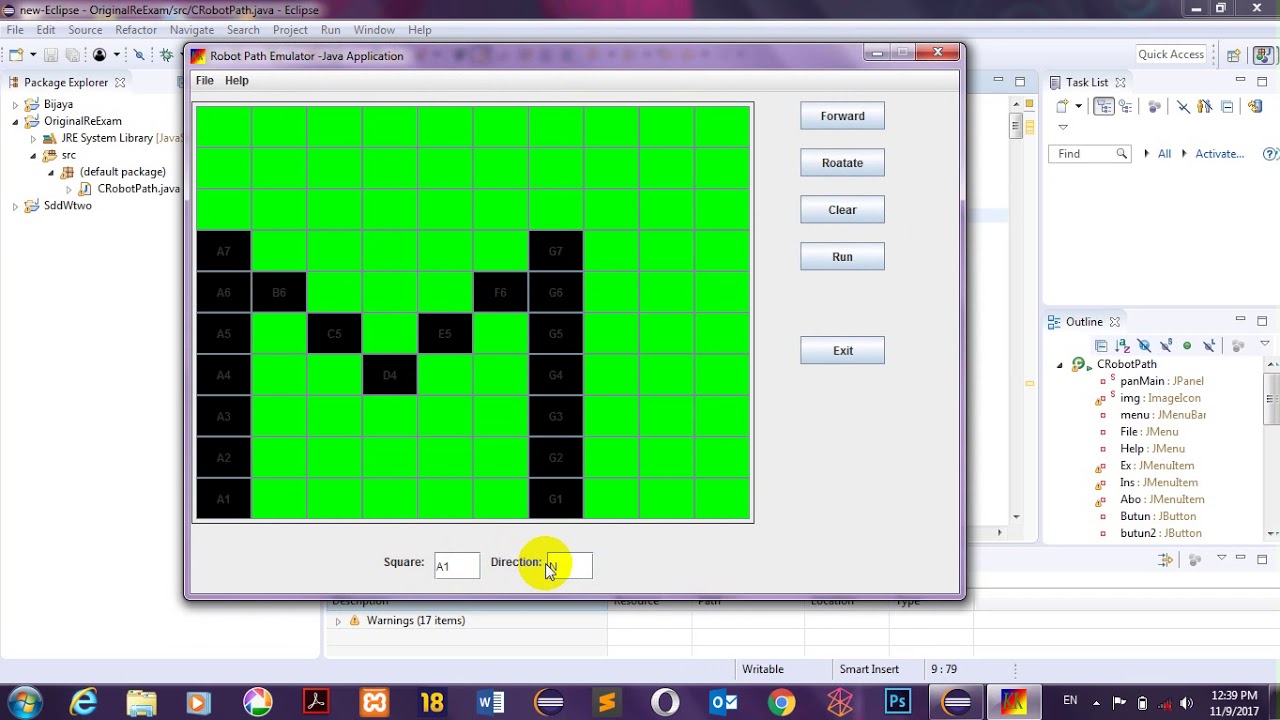Viewport: 1280px width, 720px height.
Task: Toggle Hide Fields icon in Outline toolbar
Action: pos(1144,345)
